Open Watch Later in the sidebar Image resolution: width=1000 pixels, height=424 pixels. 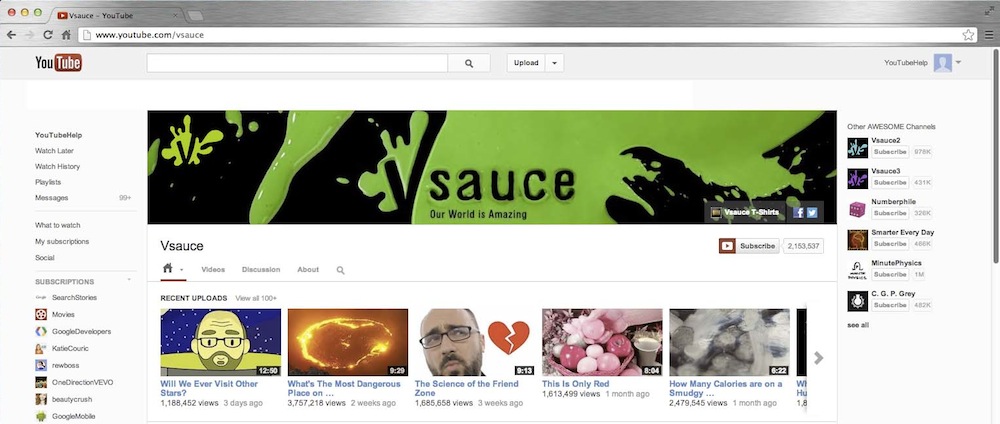click(x=54, y=151)
